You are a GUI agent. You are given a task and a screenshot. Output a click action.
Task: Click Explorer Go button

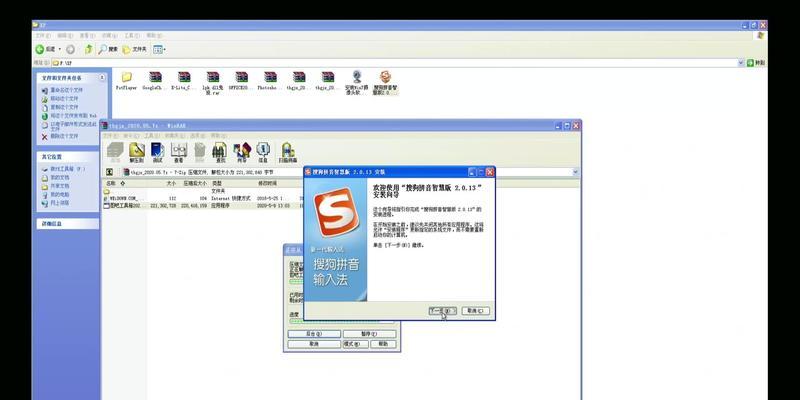[756, 63]
